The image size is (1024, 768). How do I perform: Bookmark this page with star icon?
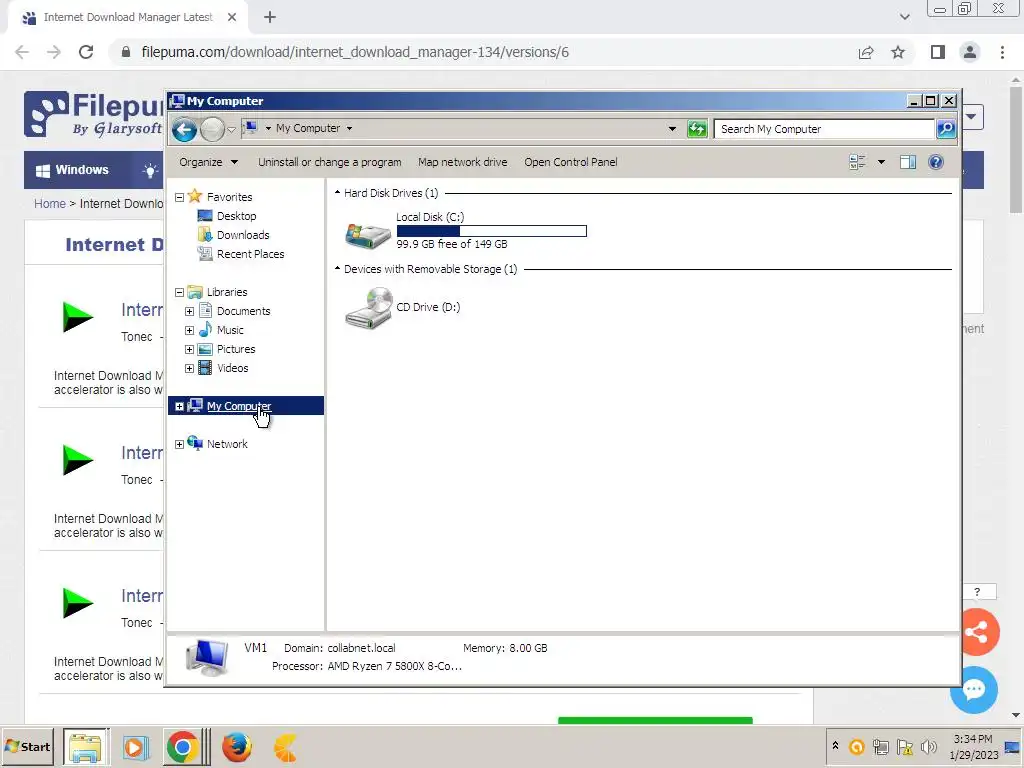pyautogui.click(x=898, y=52)
